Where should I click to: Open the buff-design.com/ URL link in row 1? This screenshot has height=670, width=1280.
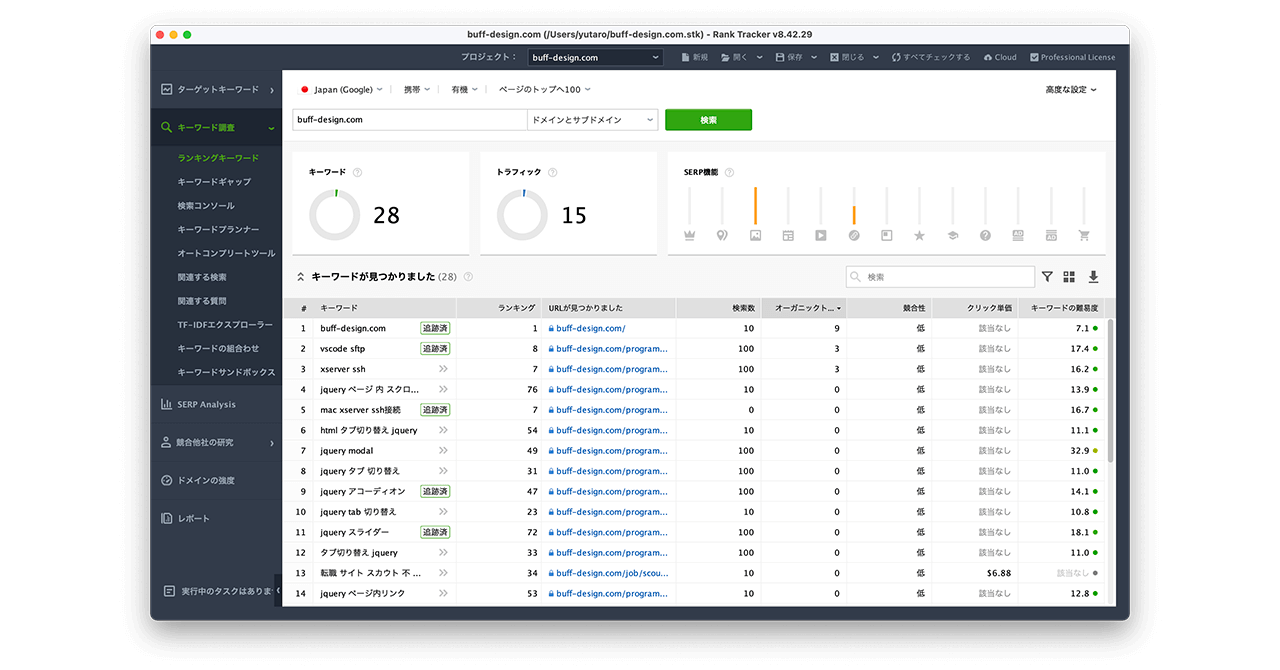pyautogui.click(x=590, y=328)
